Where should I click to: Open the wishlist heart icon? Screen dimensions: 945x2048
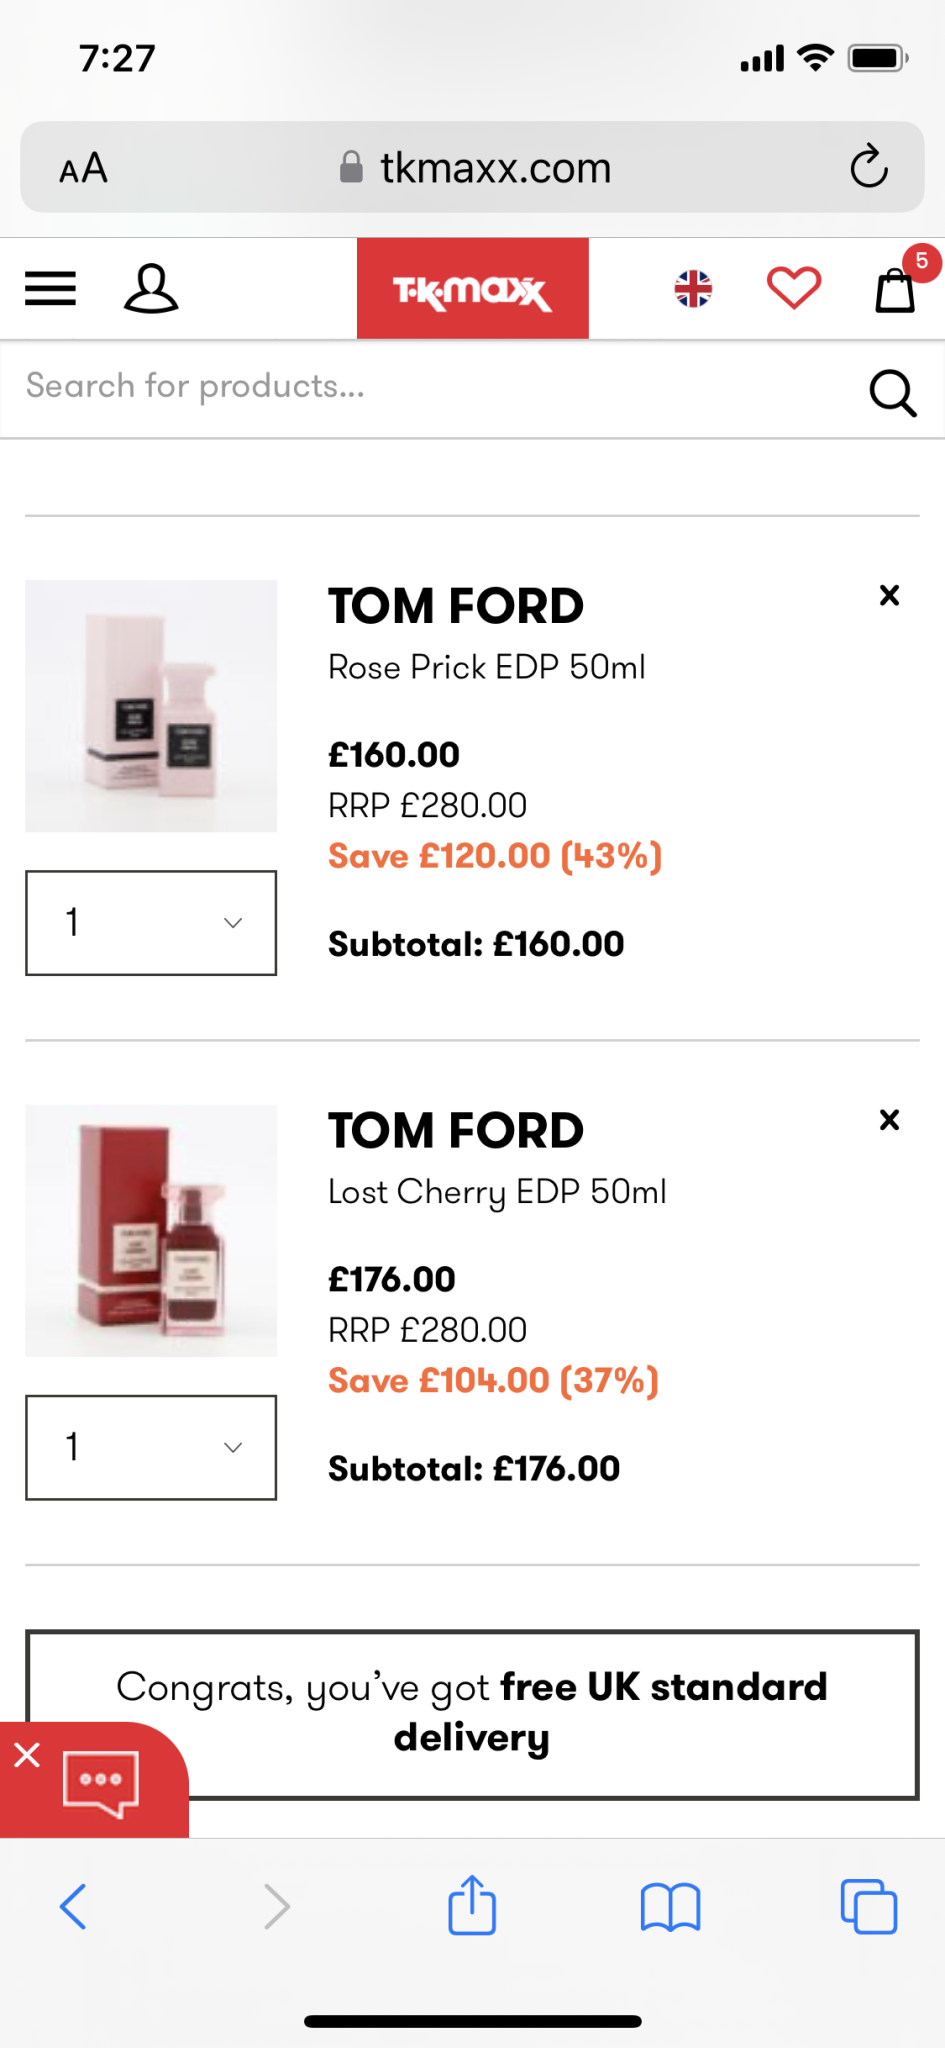[x=794, y=289]
